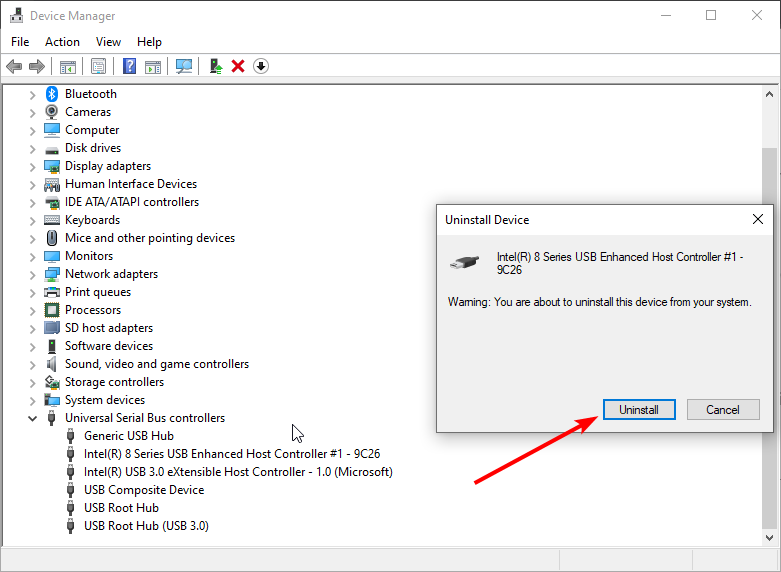Select the plain USB Root Hub entry
The image size is (781, 572).
pos(121,508)
